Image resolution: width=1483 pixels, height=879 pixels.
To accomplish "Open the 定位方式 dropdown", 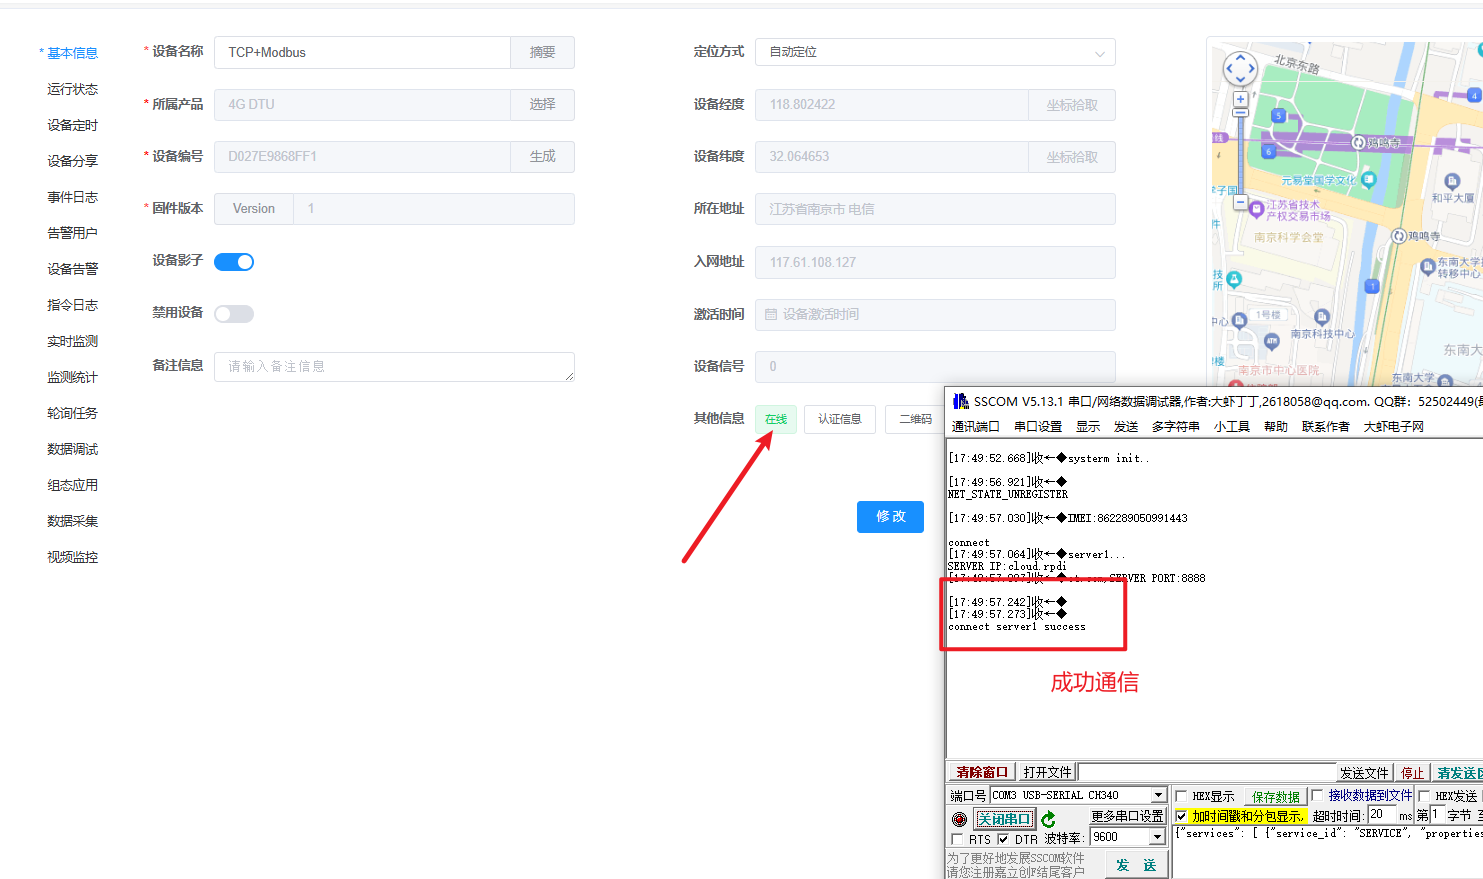I will (934, 52).
